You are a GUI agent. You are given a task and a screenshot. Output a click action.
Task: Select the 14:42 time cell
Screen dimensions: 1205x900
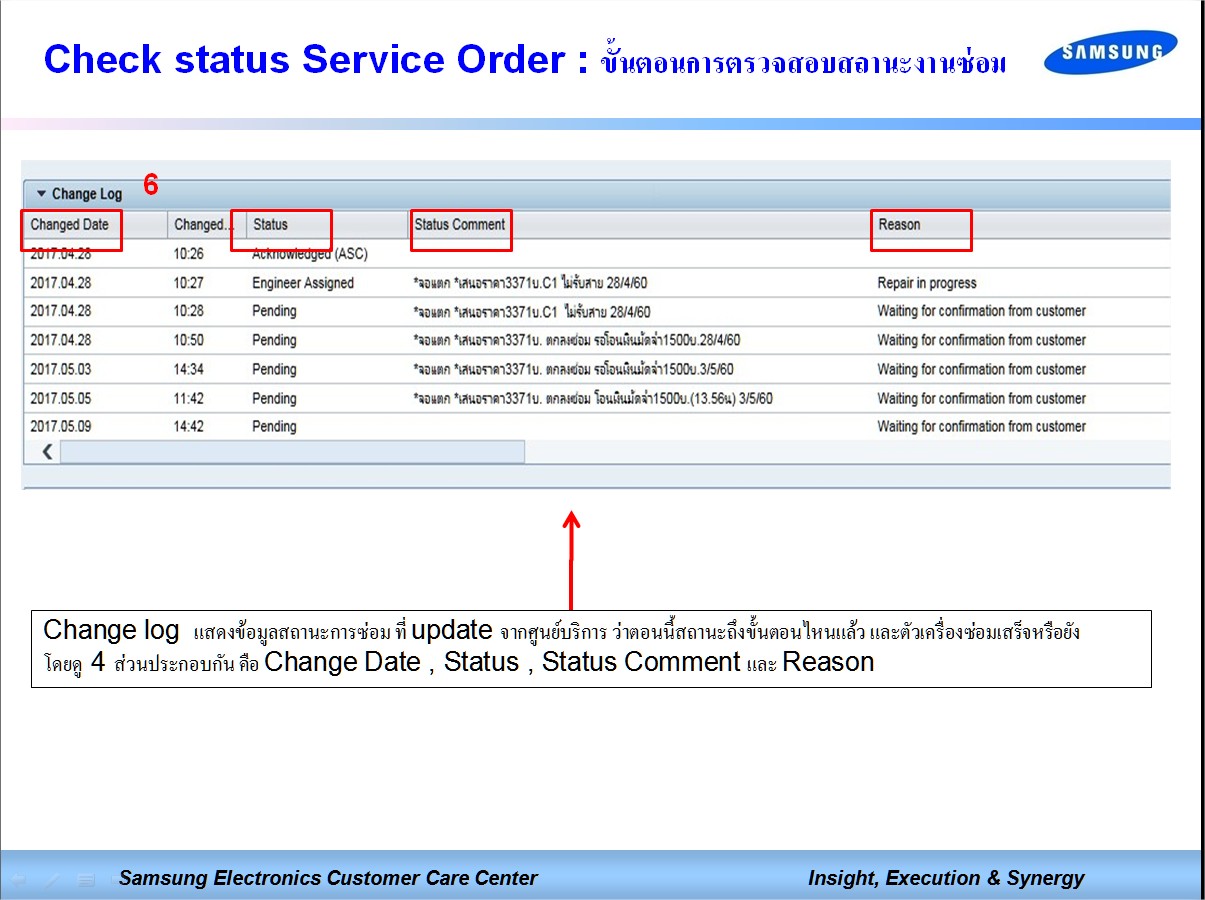click(x=188, y=426)
